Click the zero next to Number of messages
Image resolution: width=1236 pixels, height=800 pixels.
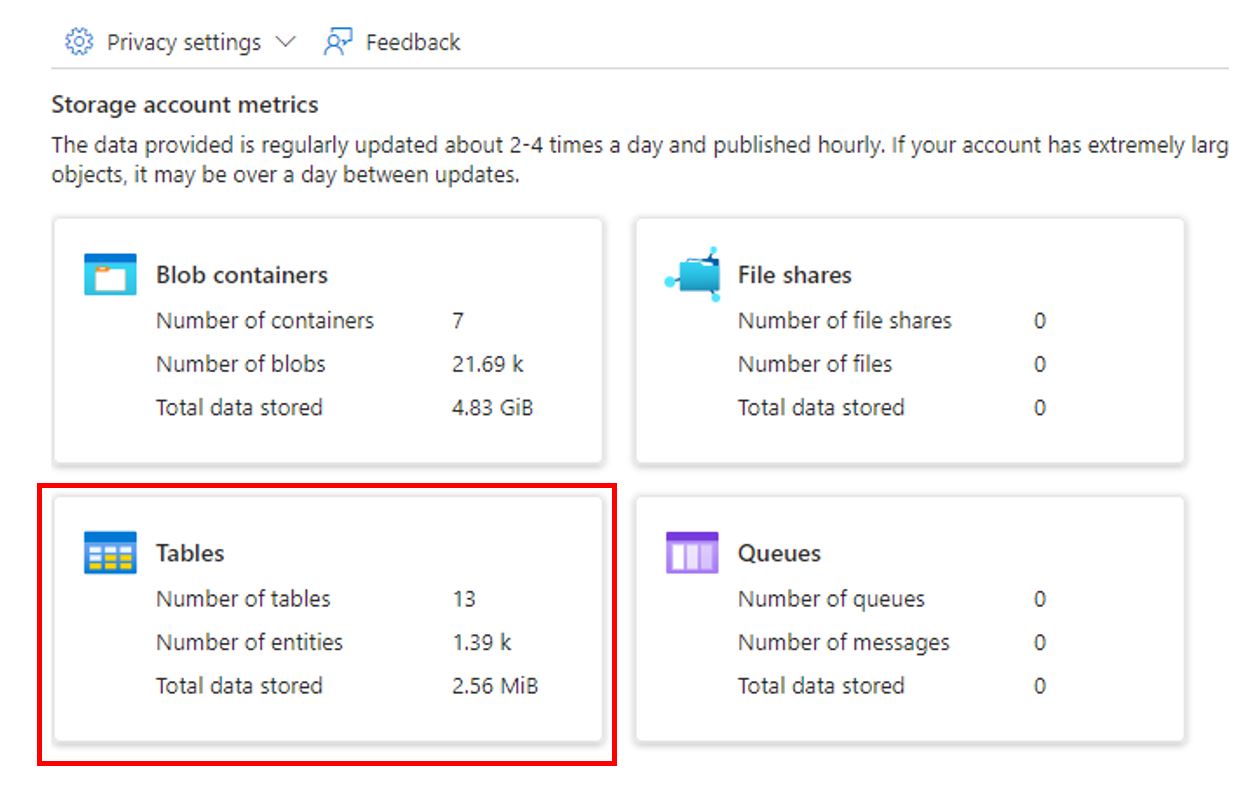[x=1040, y=642]
